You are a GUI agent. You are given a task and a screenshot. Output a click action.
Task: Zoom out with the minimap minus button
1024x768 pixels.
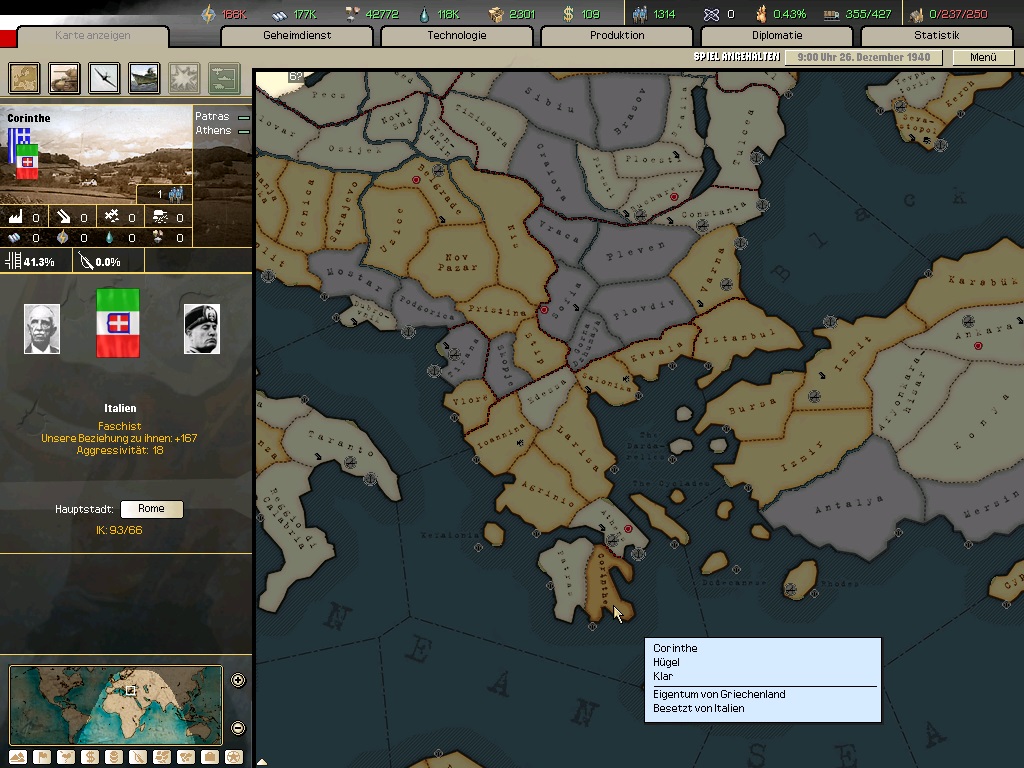click(238, 728)
